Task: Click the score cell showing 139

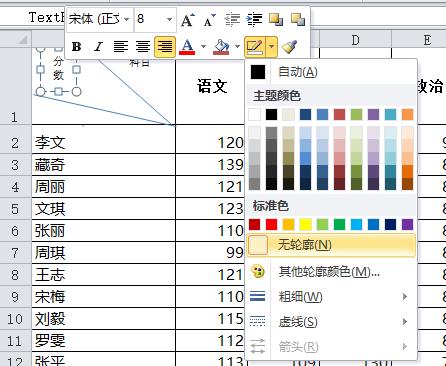Action: click(x=211, y=165)
